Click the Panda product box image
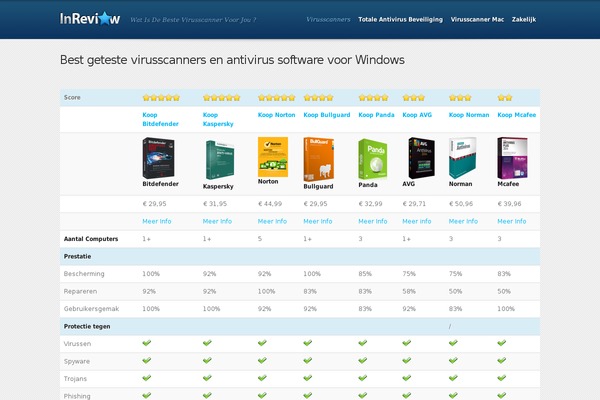600x400 pixels. (x=373, y=159)
